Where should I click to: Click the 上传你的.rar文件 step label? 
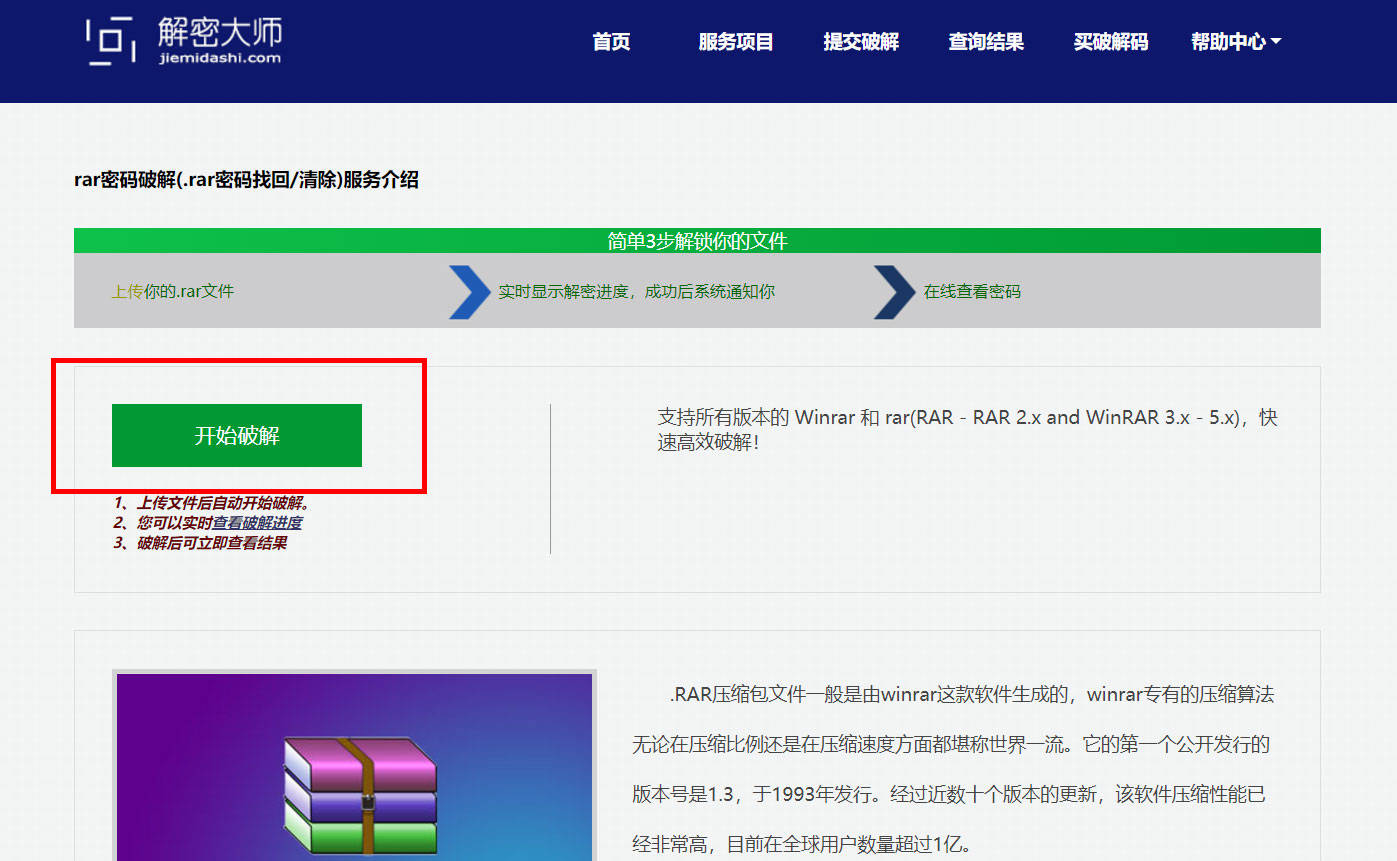point(172,292)
